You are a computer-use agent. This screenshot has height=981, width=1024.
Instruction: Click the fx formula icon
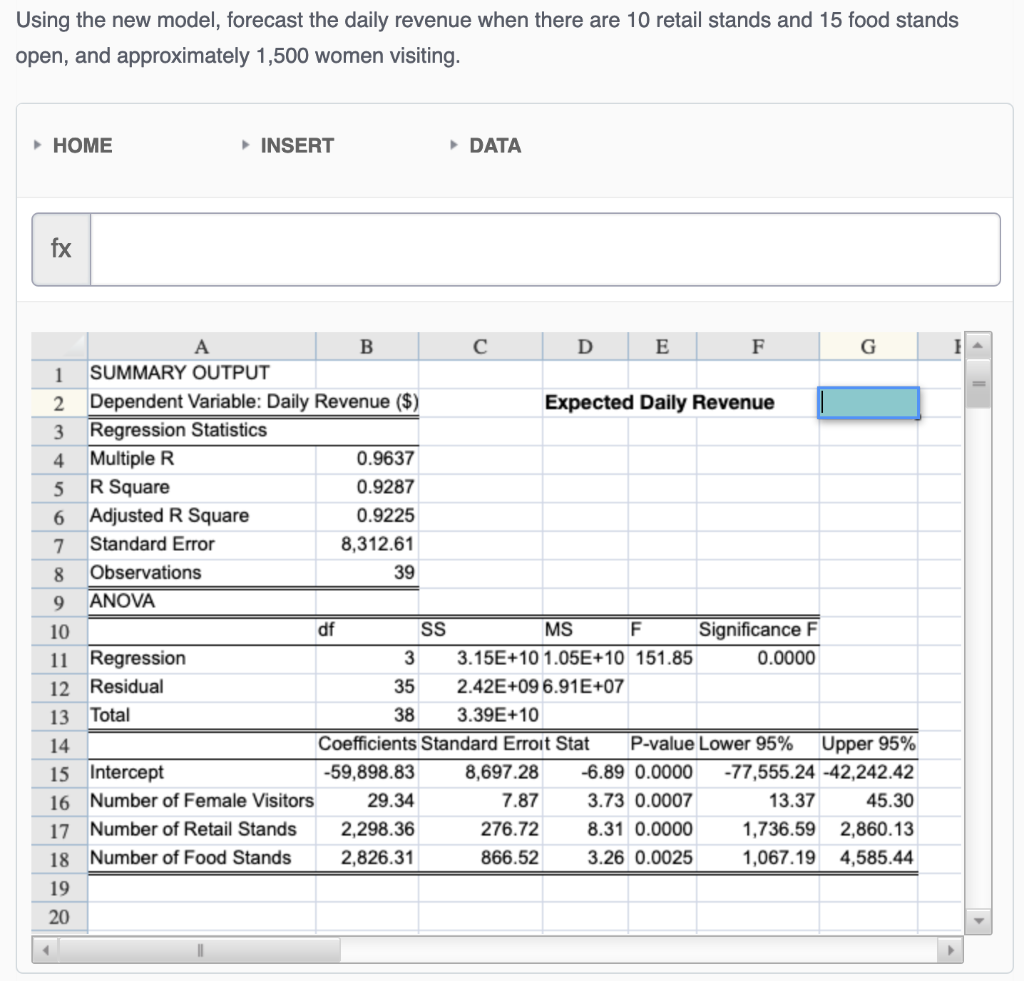coord(60,249)
